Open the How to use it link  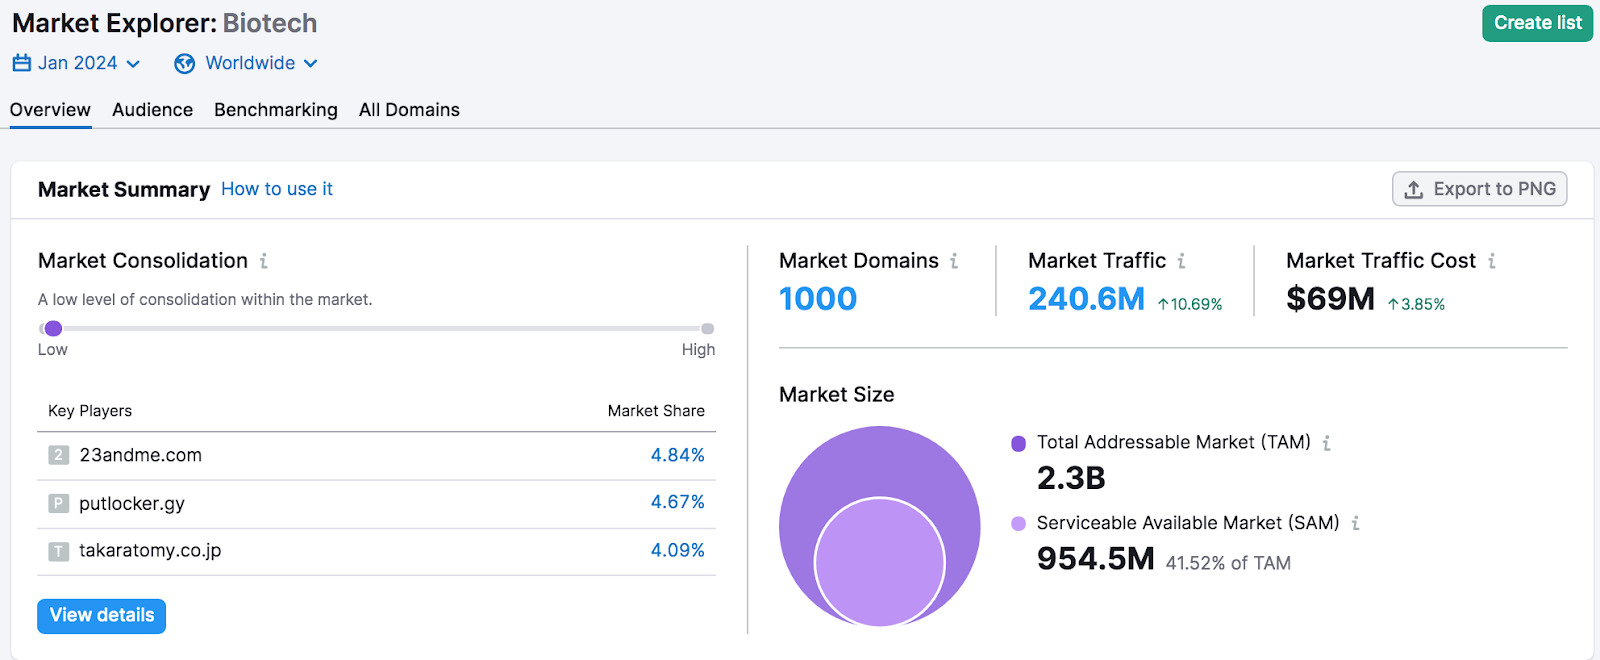[277, 189]
